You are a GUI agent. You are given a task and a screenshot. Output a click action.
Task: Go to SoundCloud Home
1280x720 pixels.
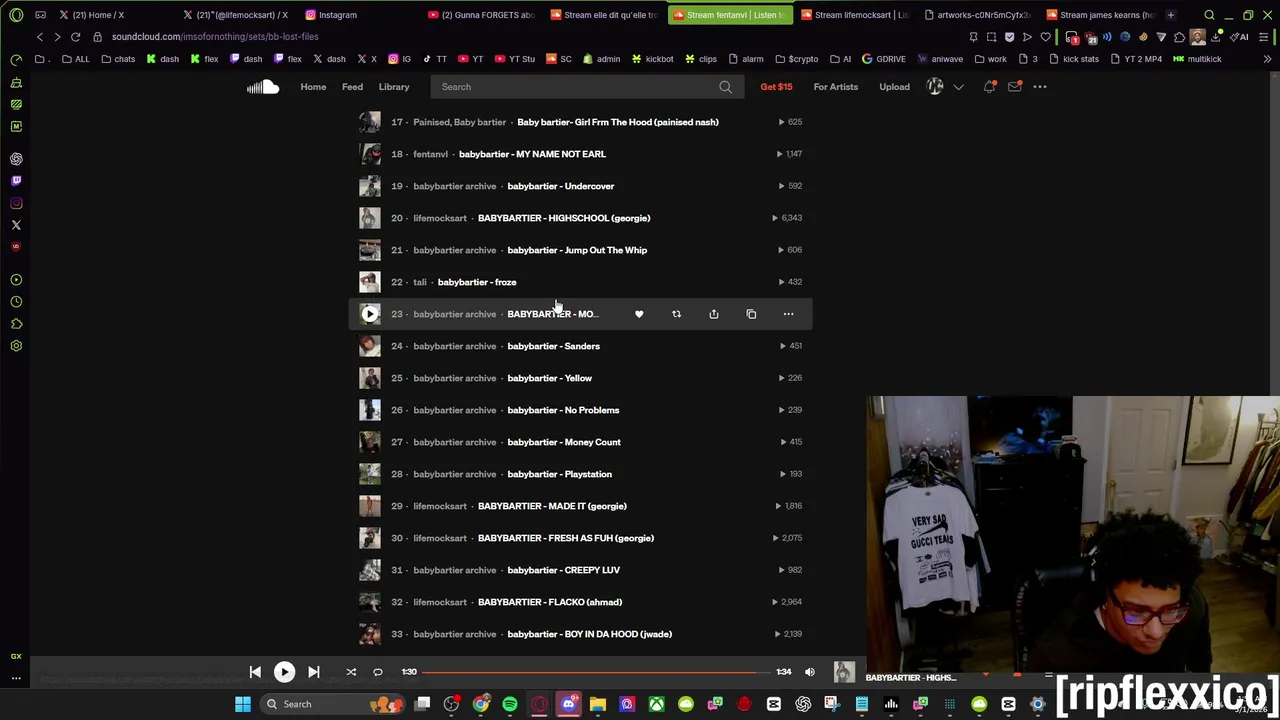pyautogui.click(x=313, y=87)
